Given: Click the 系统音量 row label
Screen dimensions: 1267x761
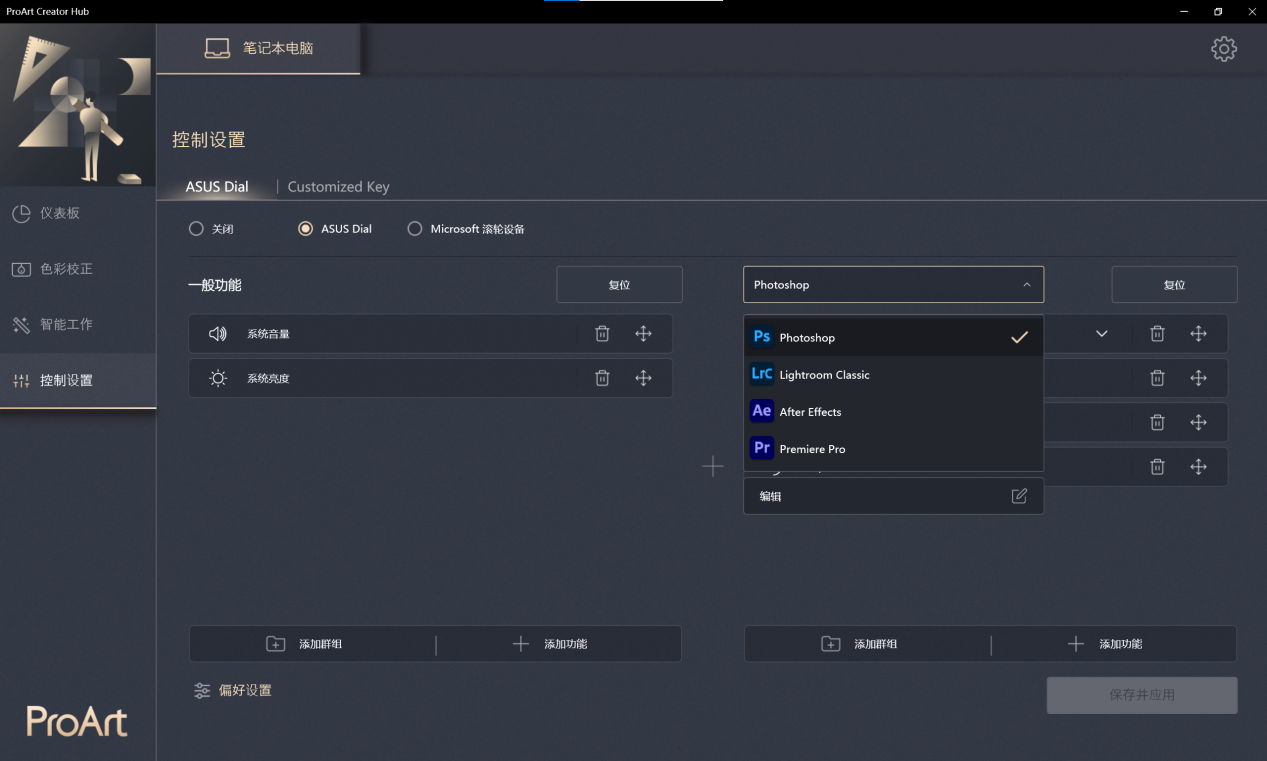Looking at the screenshot, I should (x=268, y=334).
